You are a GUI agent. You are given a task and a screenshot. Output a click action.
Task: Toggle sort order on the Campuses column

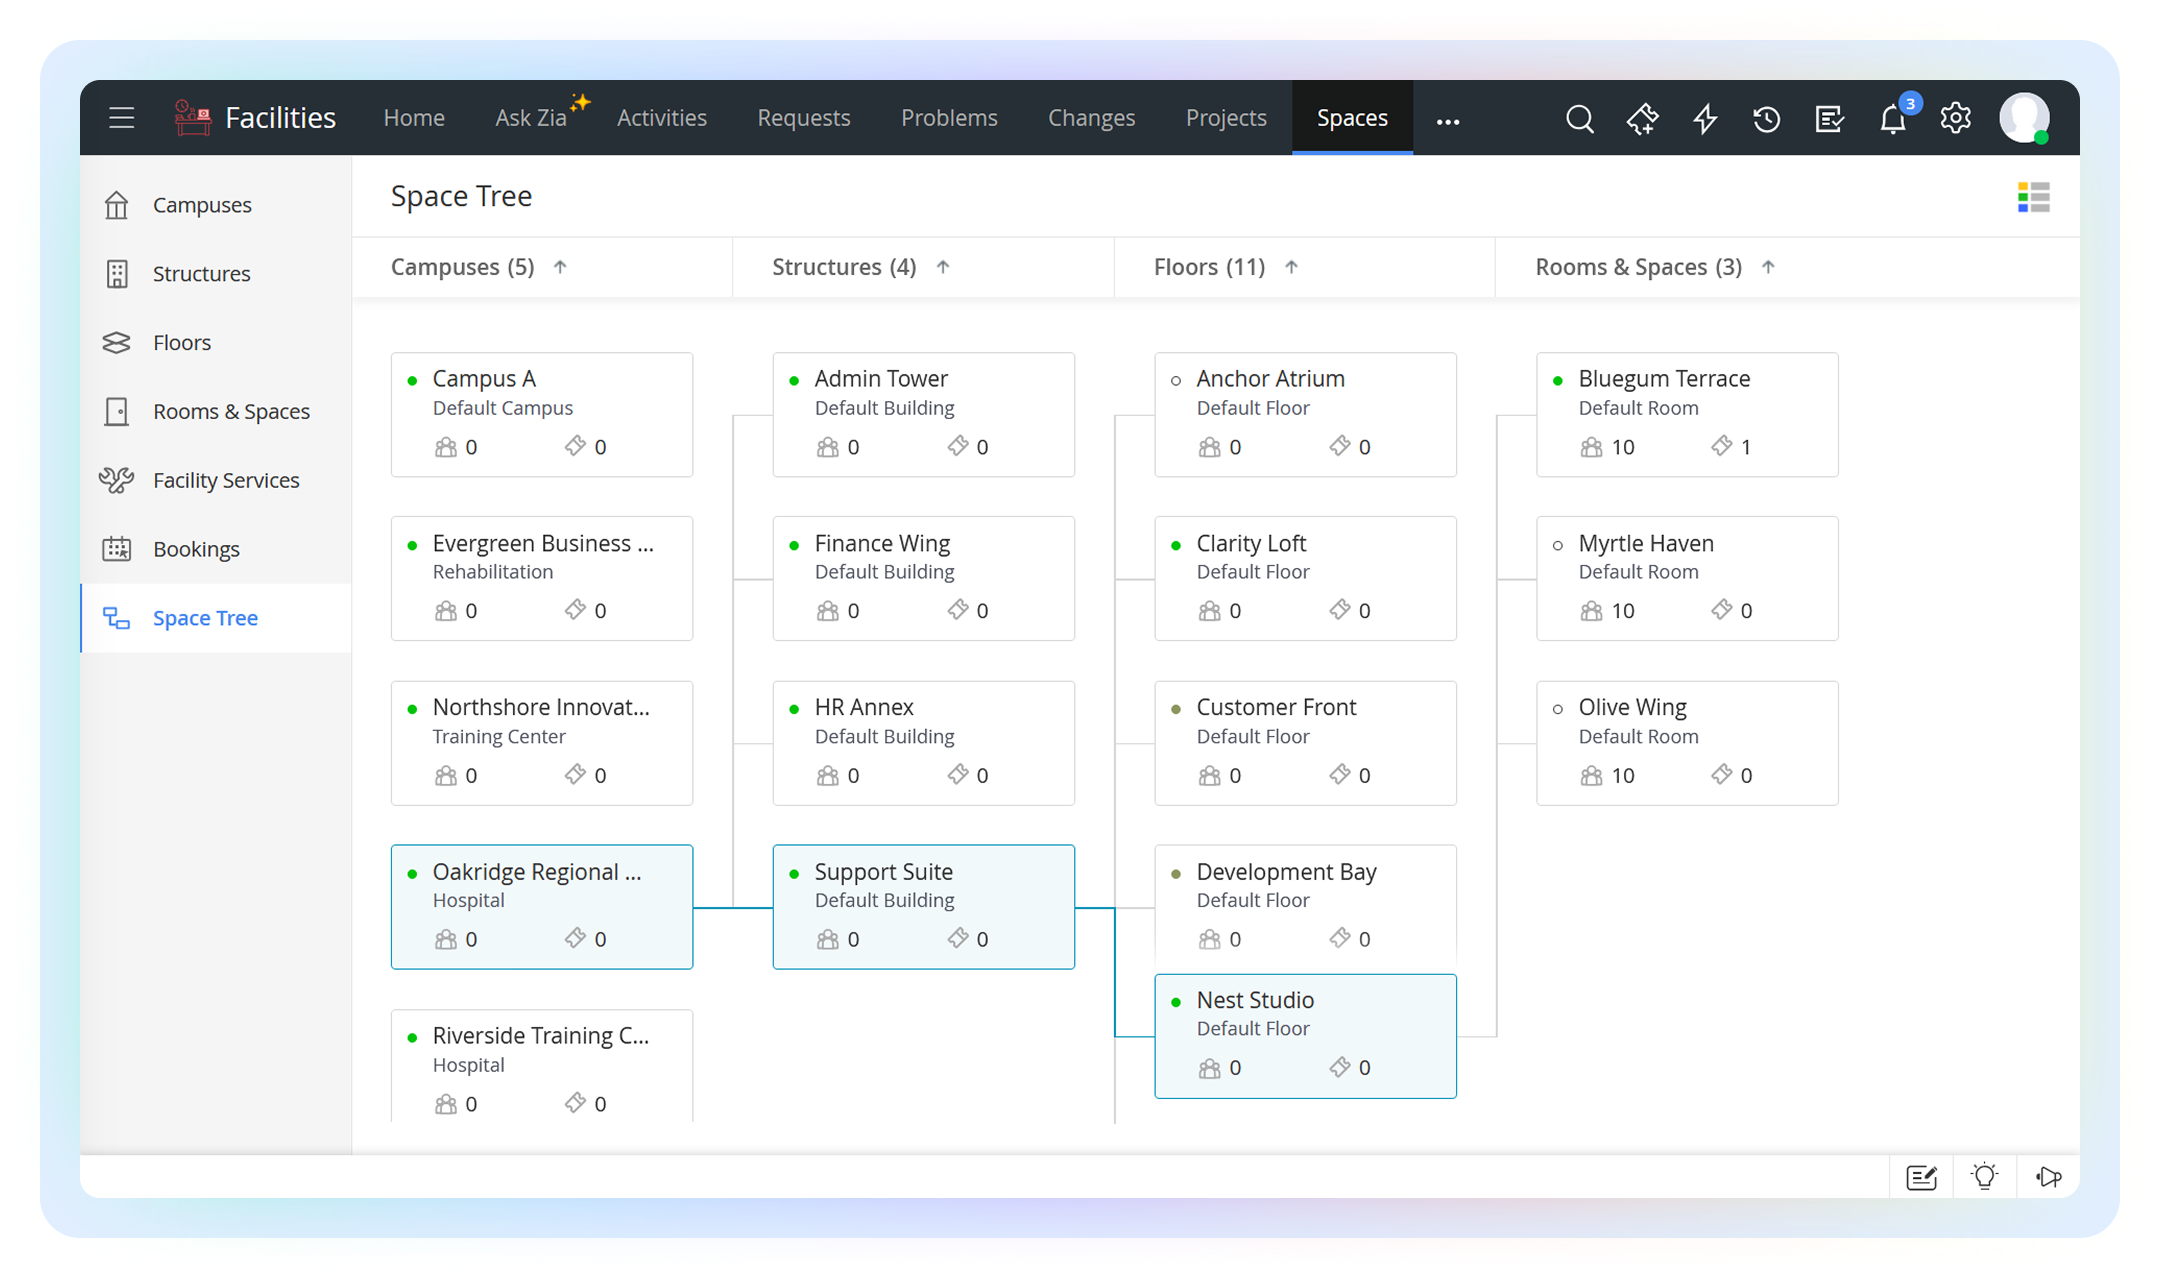click(x=561, y=267)
